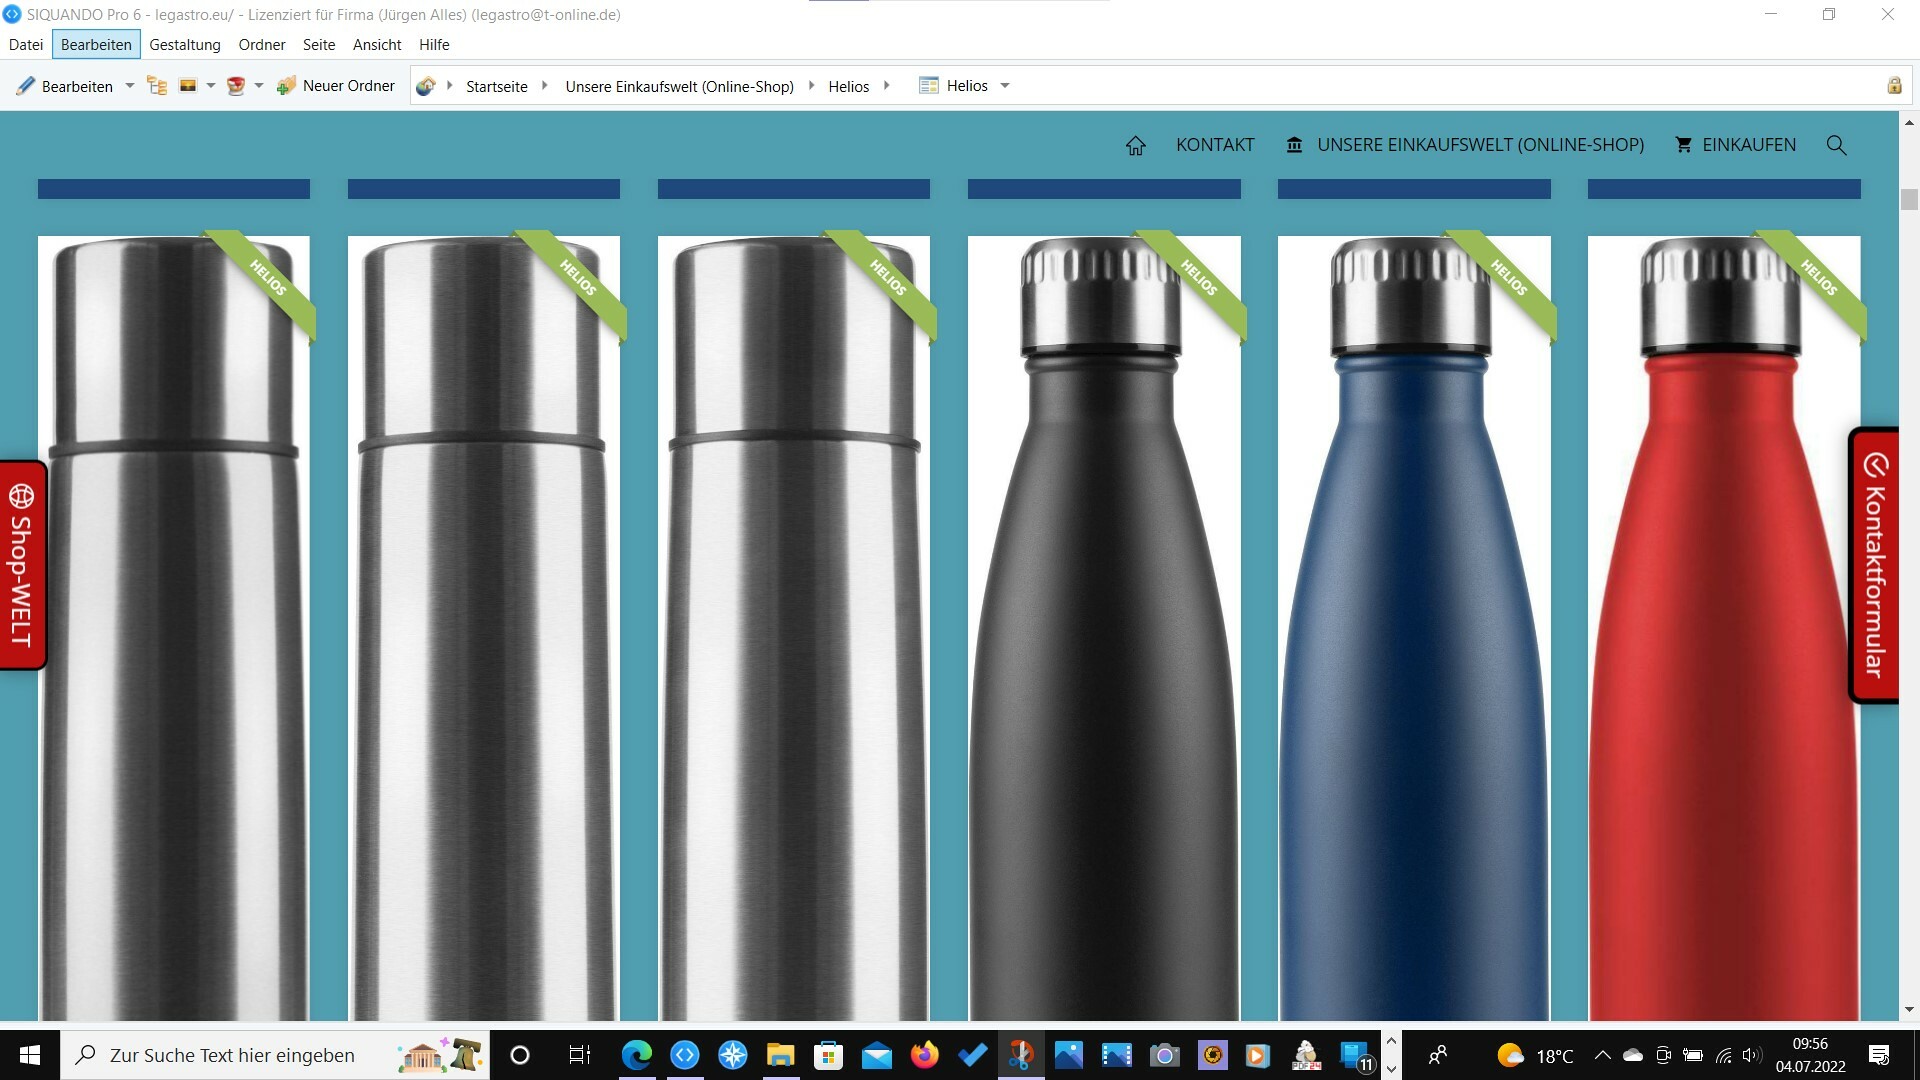Click Neuer Ordner

coord(336,86)
